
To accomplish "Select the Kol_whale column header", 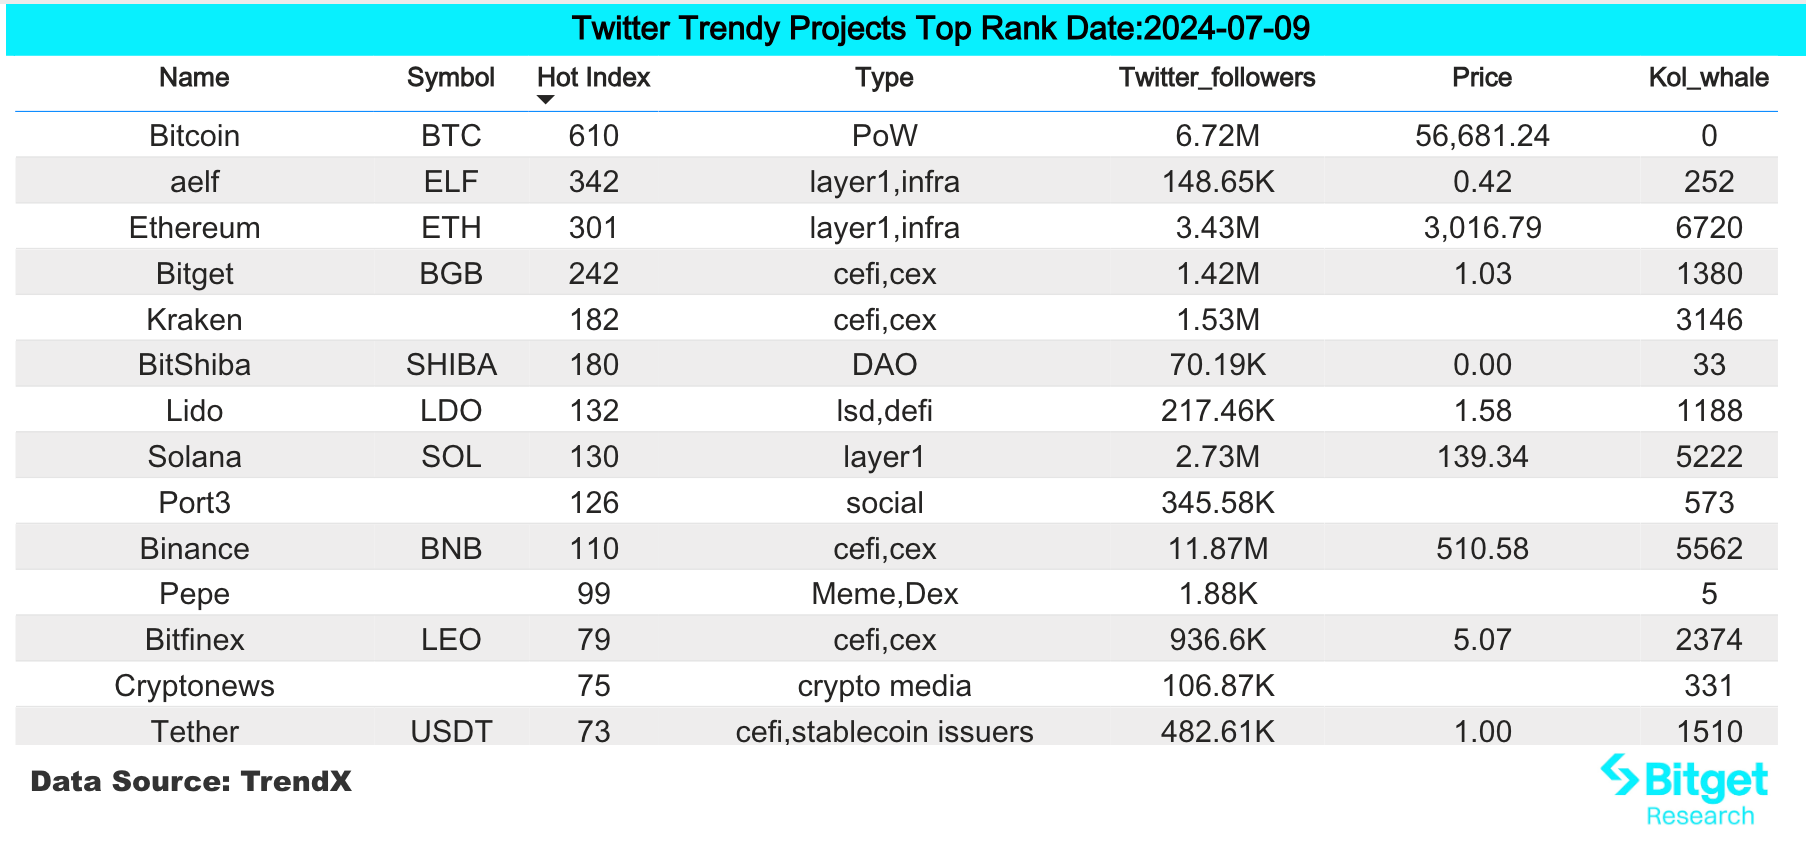I will coord(1708,78).
